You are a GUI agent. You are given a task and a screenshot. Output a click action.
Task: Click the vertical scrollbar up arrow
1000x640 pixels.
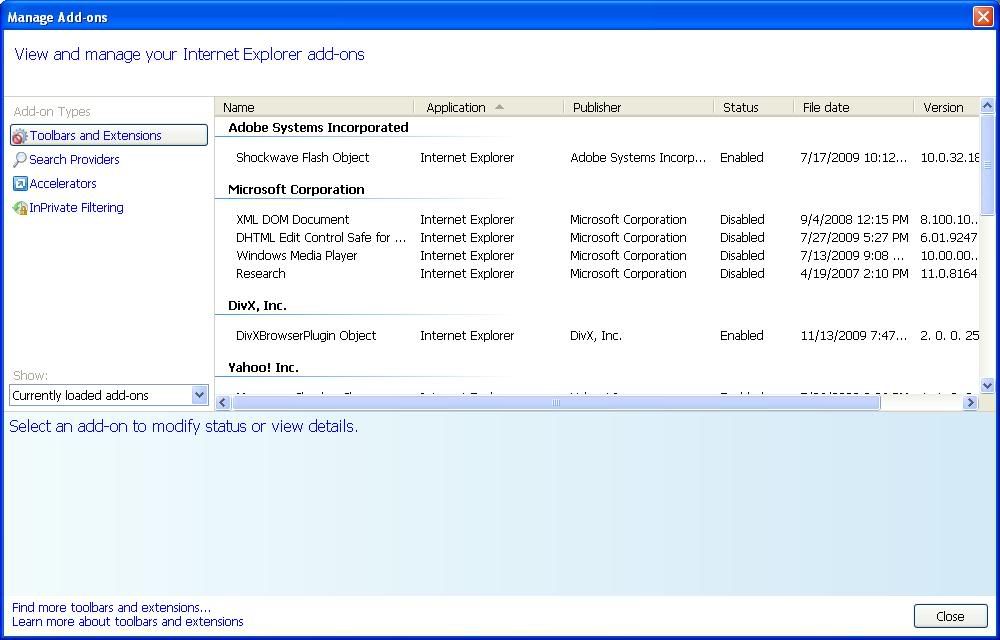click(987, 106)
